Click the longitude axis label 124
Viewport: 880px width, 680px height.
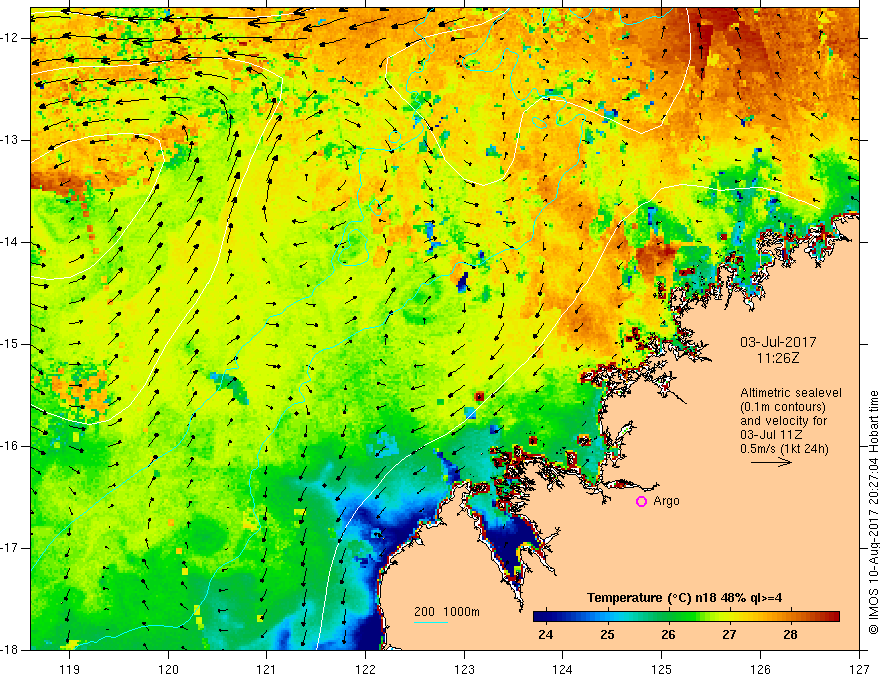[563, 669]
